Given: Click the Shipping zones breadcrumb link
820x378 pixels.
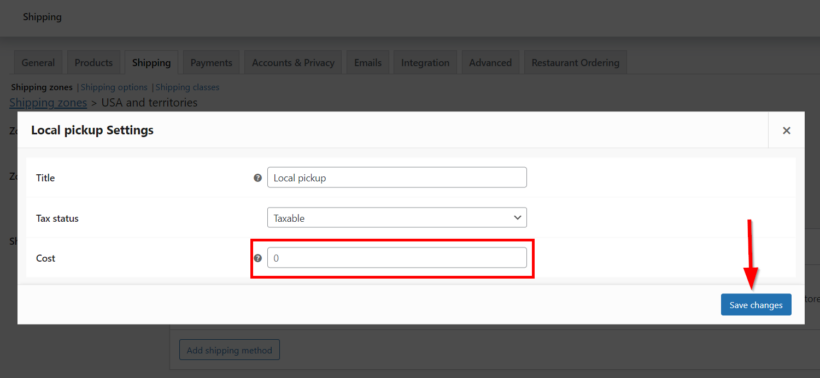Looking at the screenshot, I should point(48,102).
